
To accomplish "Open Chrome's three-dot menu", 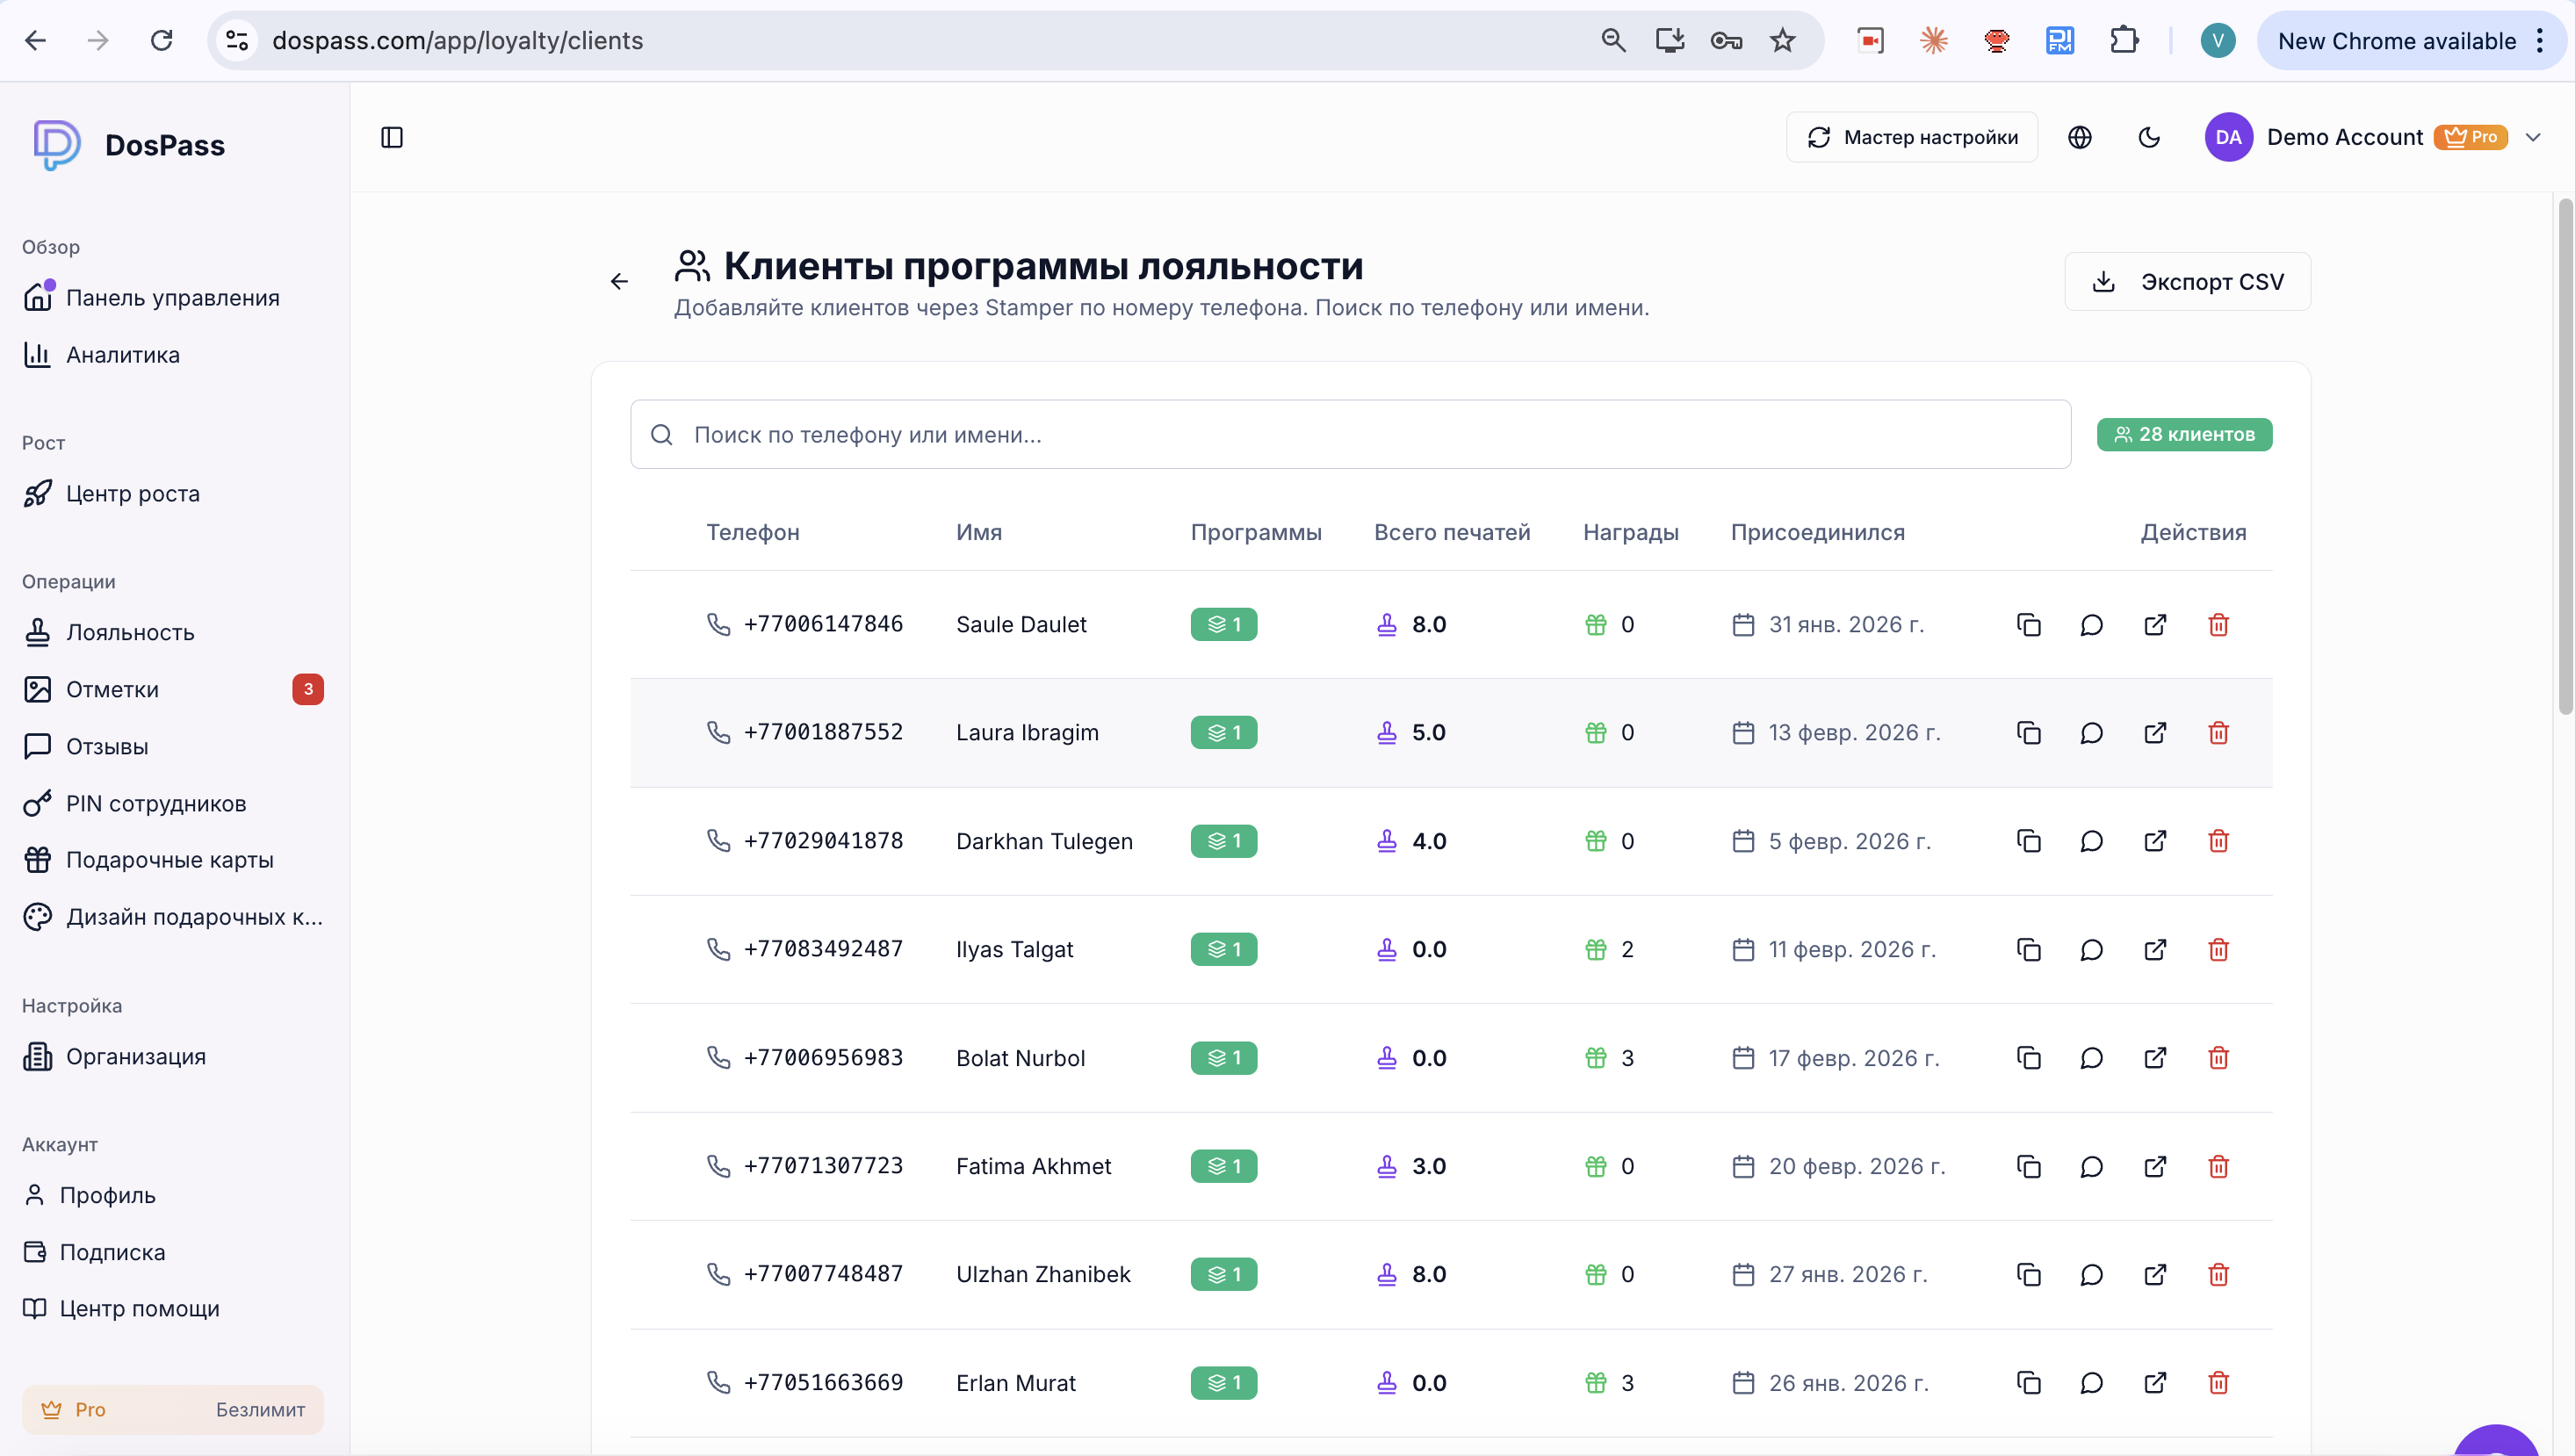I will point(2540,41).
